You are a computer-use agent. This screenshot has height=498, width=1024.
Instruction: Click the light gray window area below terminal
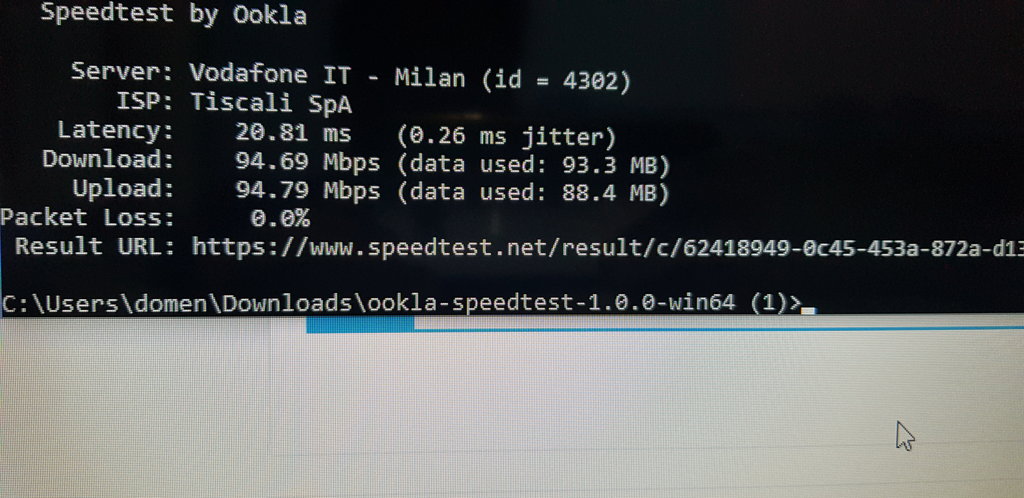(x=512, y=411)
